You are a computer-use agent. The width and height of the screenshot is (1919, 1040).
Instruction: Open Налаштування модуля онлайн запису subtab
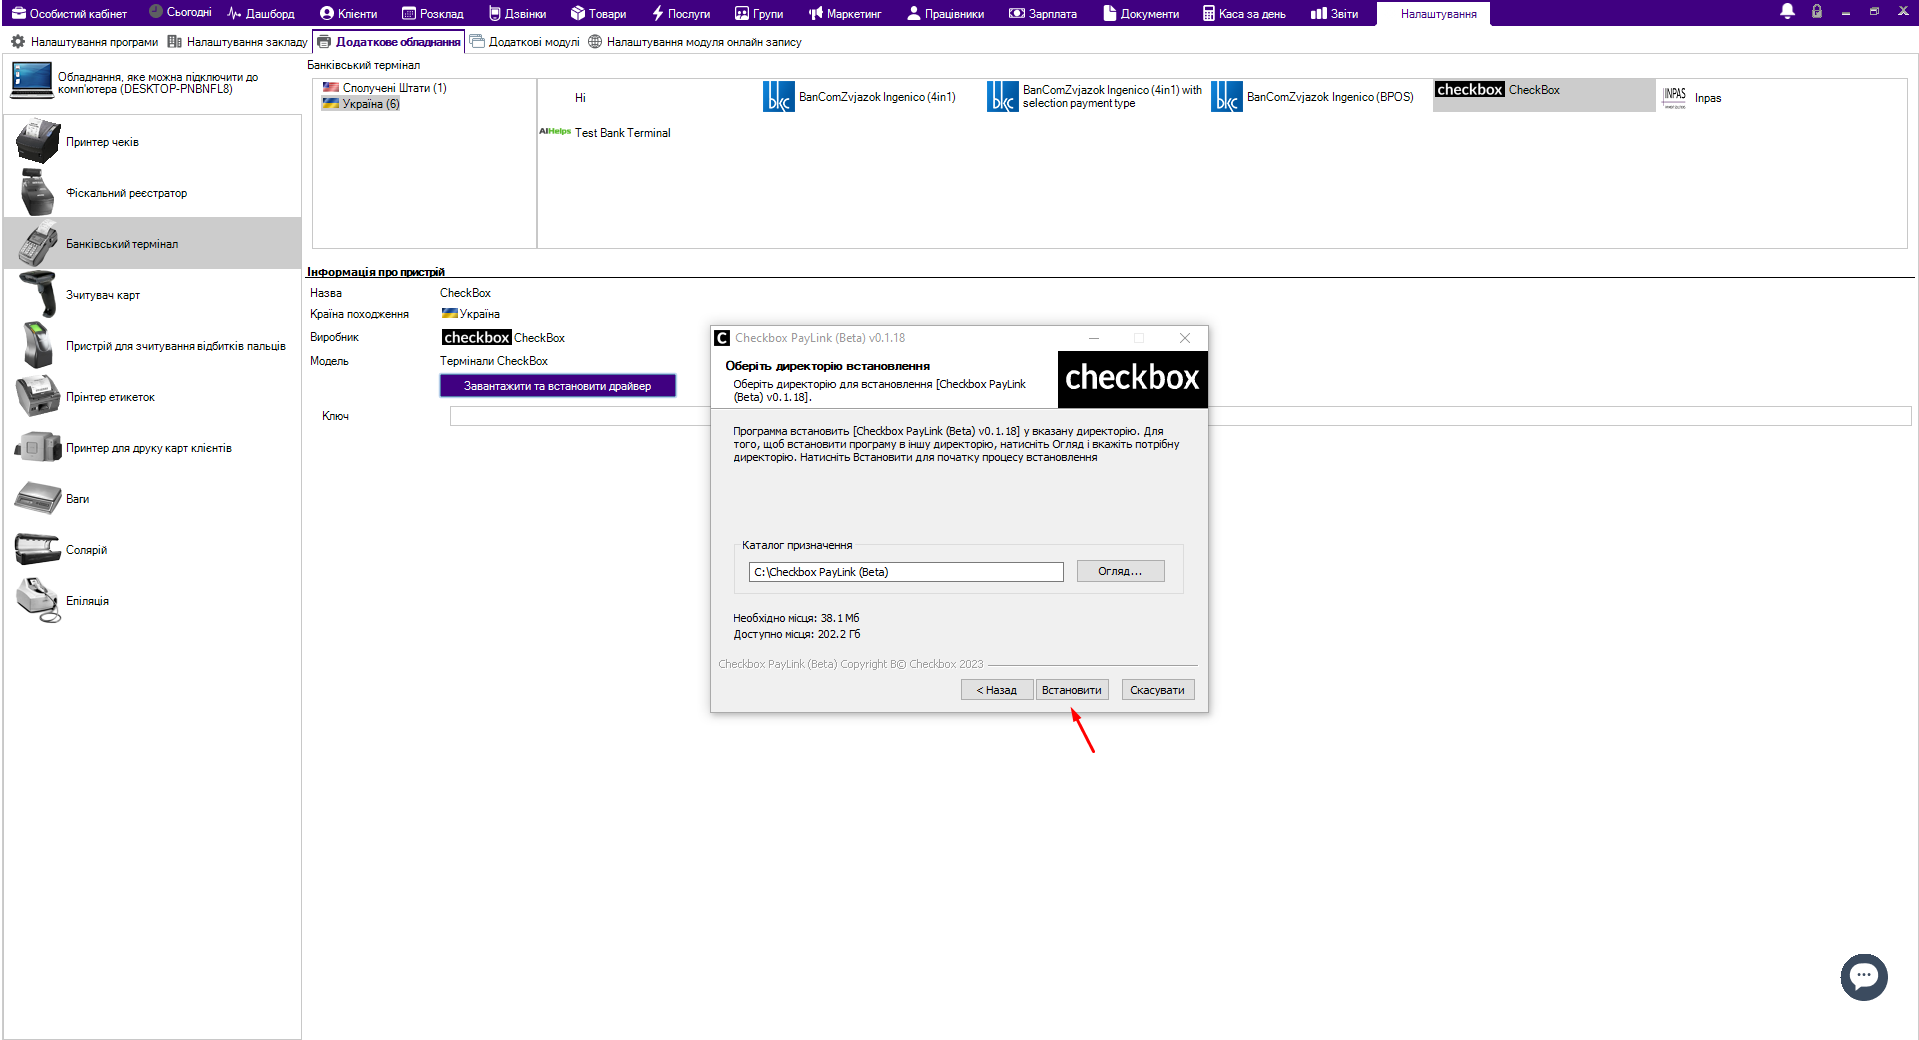pos(694,42)
